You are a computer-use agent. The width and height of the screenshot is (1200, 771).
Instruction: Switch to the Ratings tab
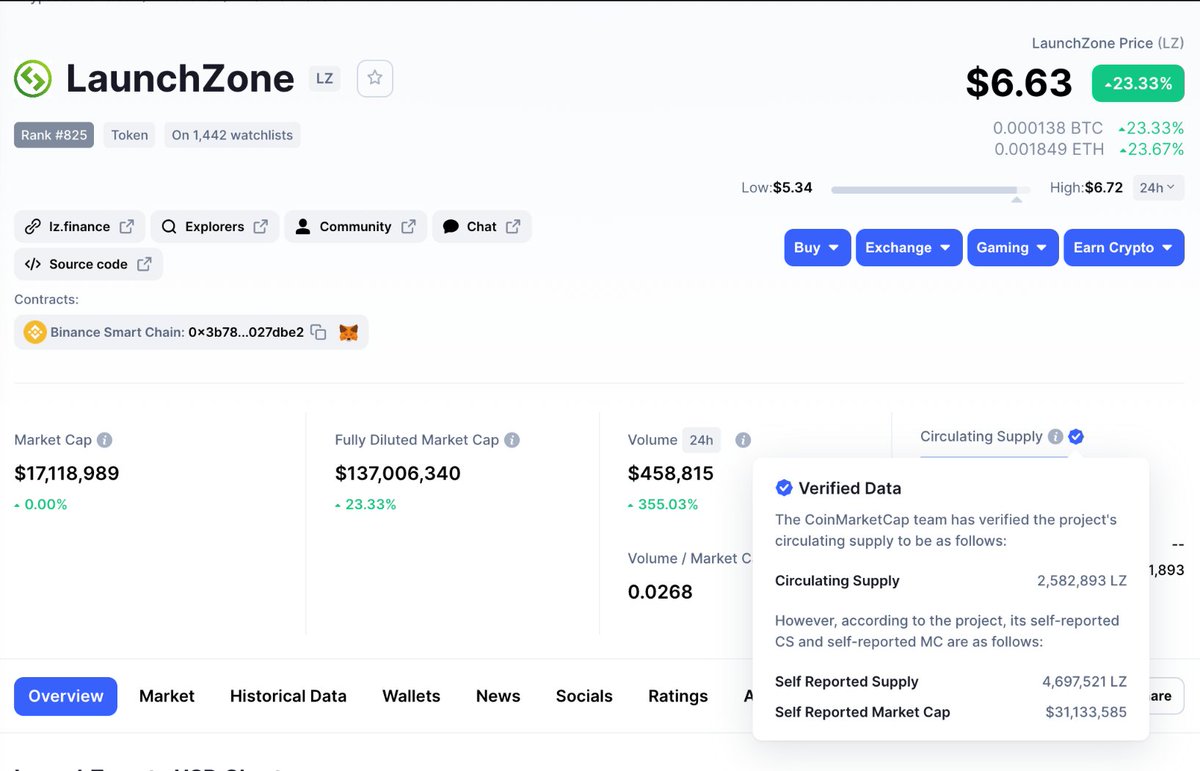coord(678,696)
